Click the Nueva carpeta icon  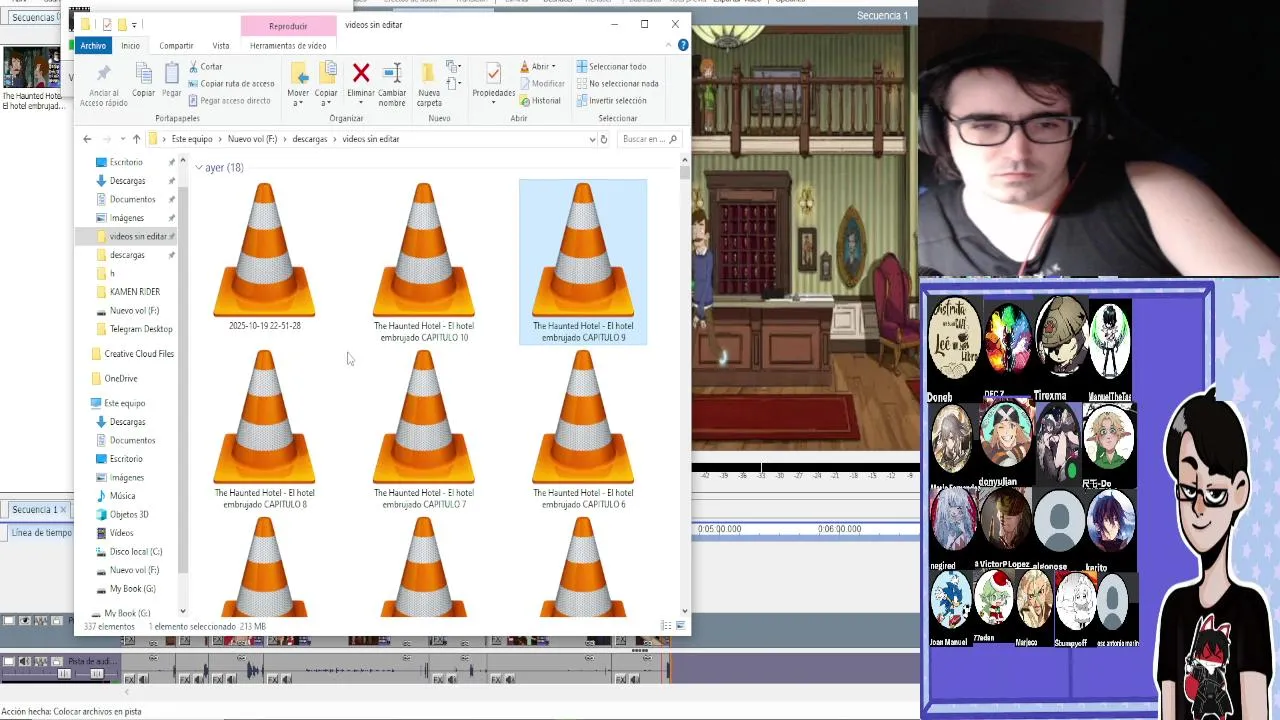pos(428,73)
